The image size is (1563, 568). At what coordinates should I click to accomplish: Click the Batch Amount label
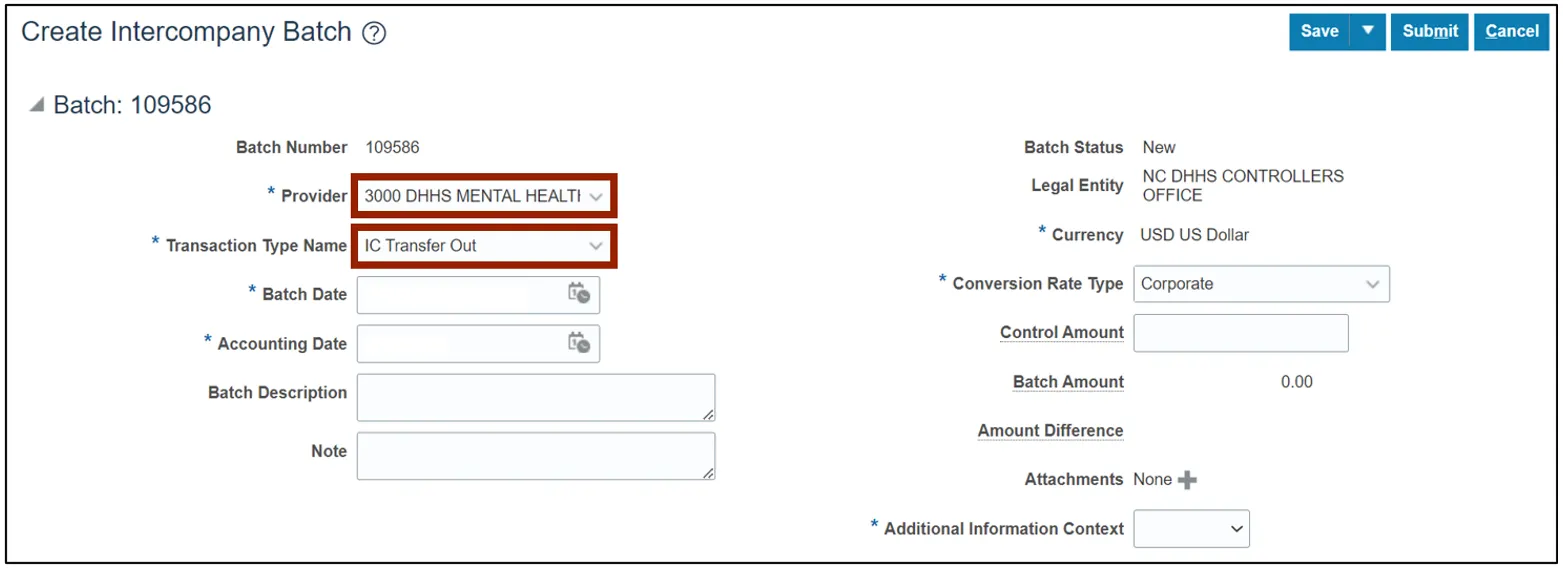[x=1068, y=382]
